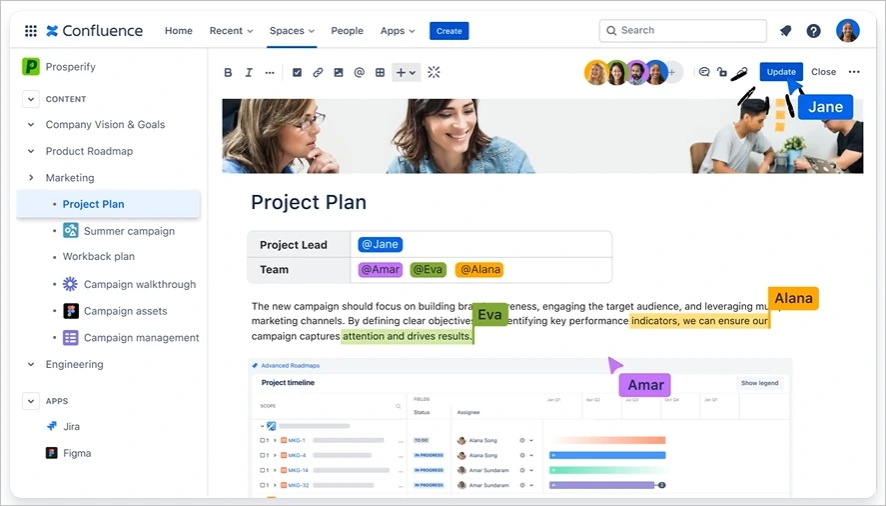This screenshot has height=506, width=886.
Task: Open the user profile avatar
Action: [848, 31]
